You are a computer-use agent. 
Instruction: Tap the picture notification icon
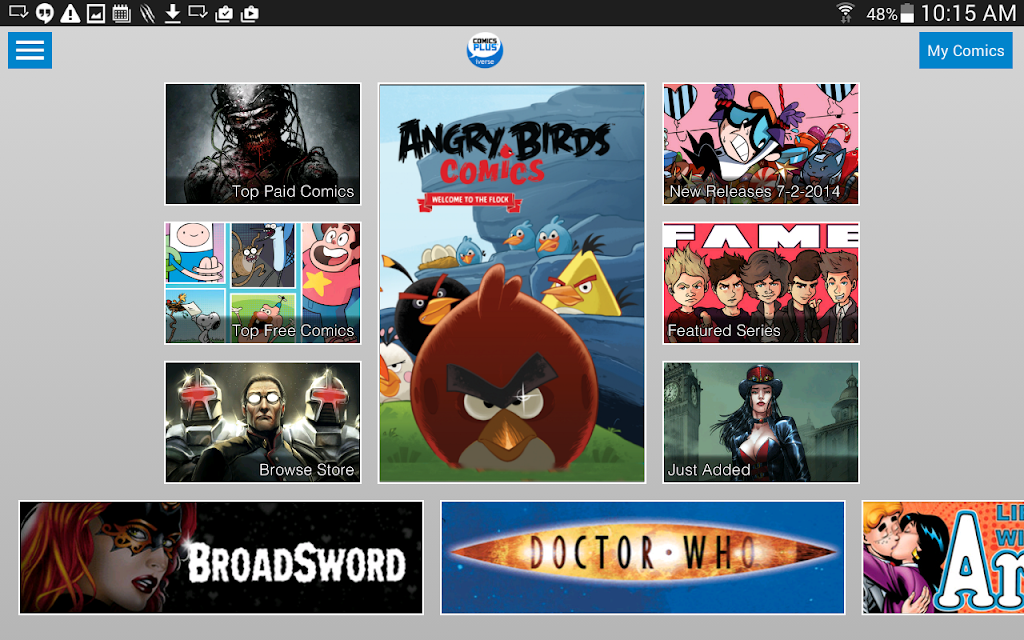tap(96, 13)
